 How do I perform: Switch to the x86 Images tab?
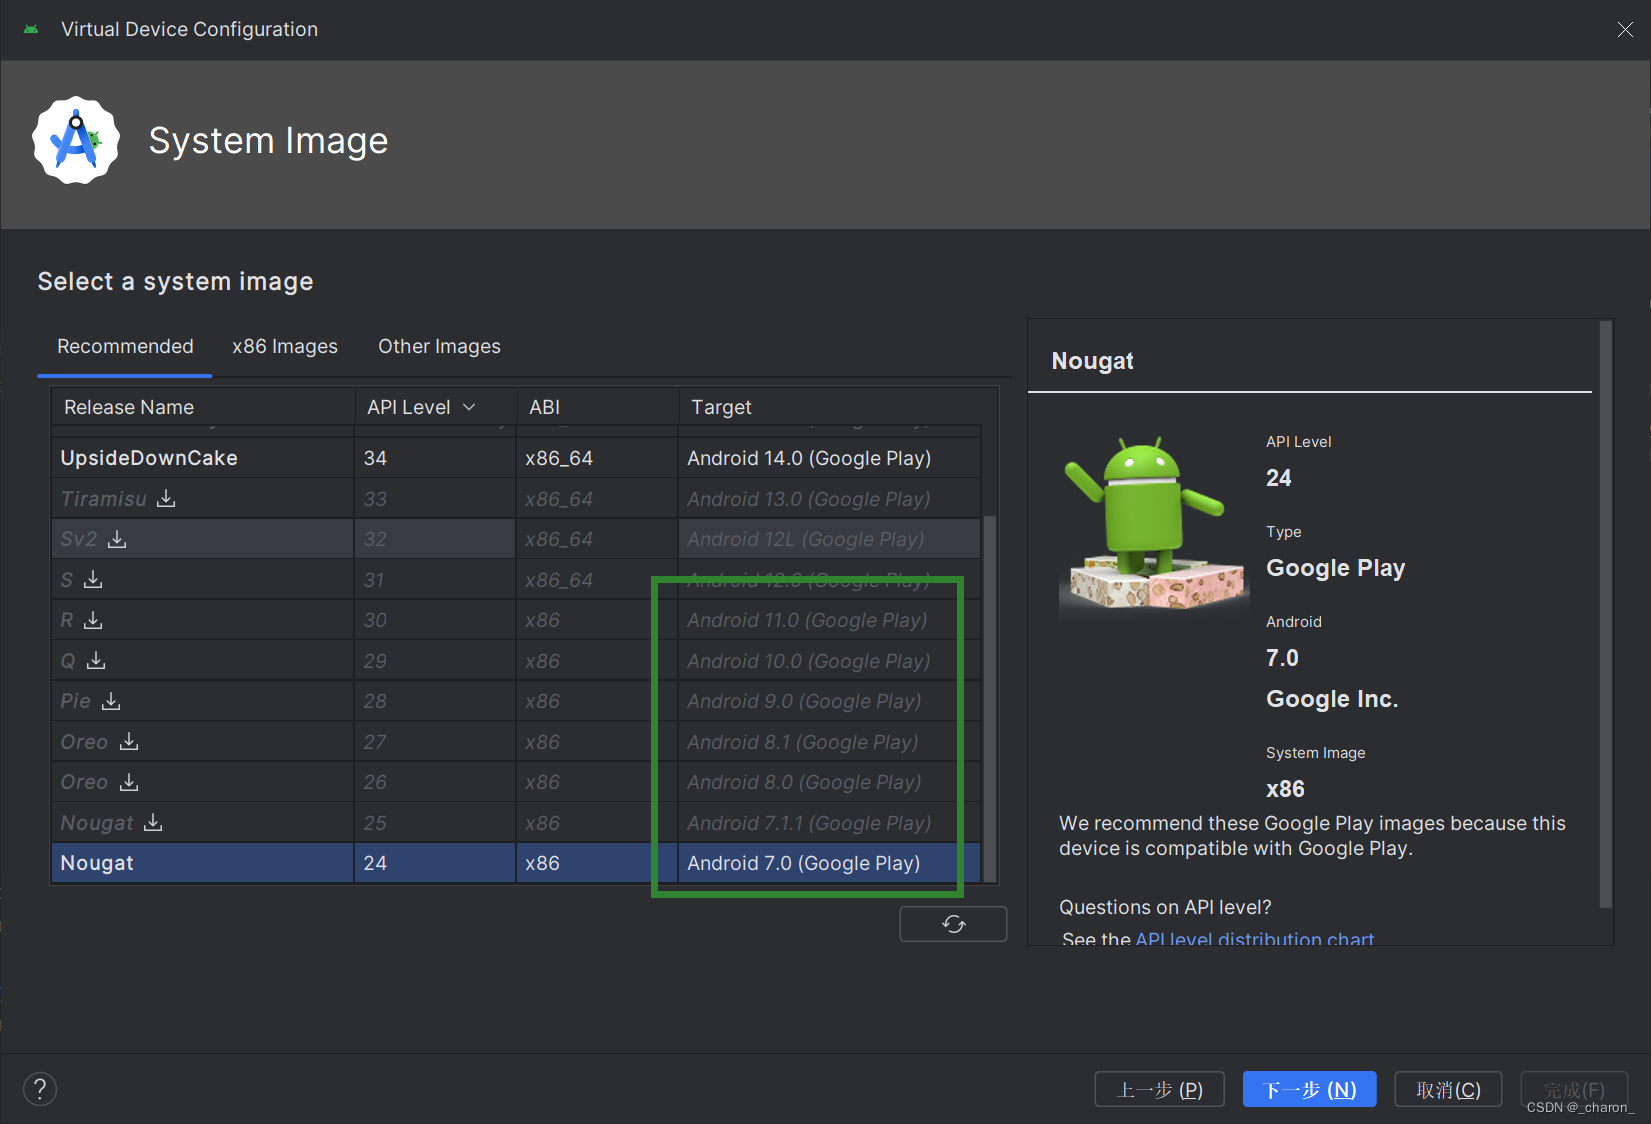pos(285,347)
